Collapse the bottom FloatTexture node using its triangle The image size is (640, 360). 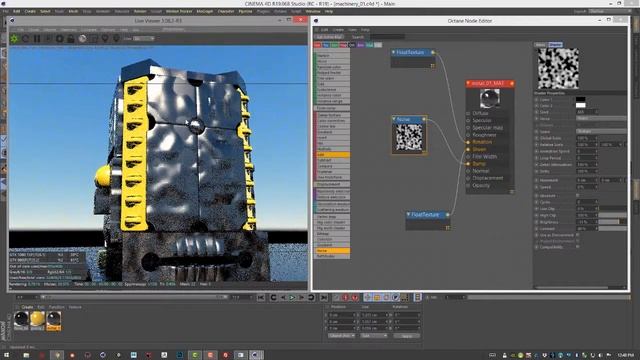(408, 214)
